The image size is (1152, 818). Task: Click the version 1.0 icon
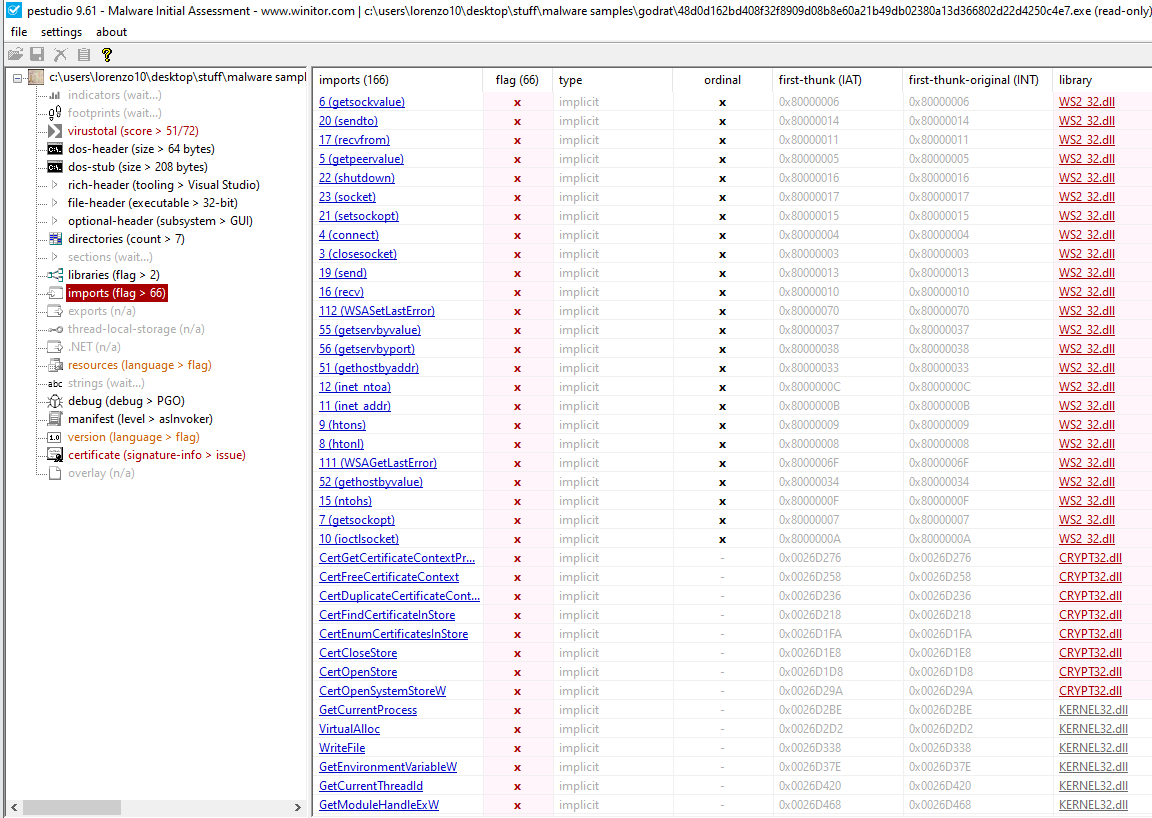[55, 437]
